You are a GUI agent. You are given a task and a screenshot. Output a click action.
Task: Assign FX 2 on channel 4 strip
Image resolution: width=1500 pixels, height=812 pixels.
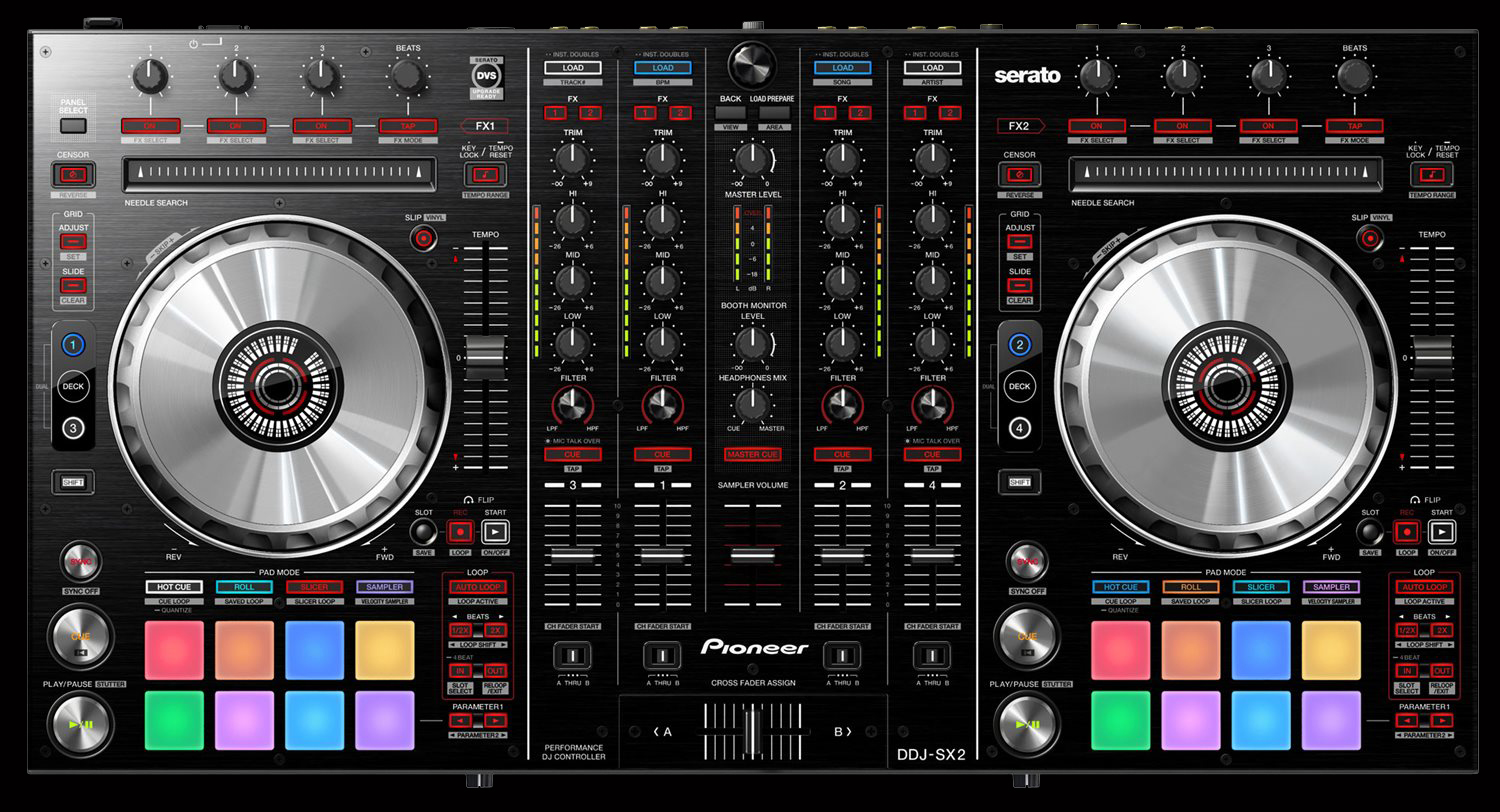pos(950,113)
